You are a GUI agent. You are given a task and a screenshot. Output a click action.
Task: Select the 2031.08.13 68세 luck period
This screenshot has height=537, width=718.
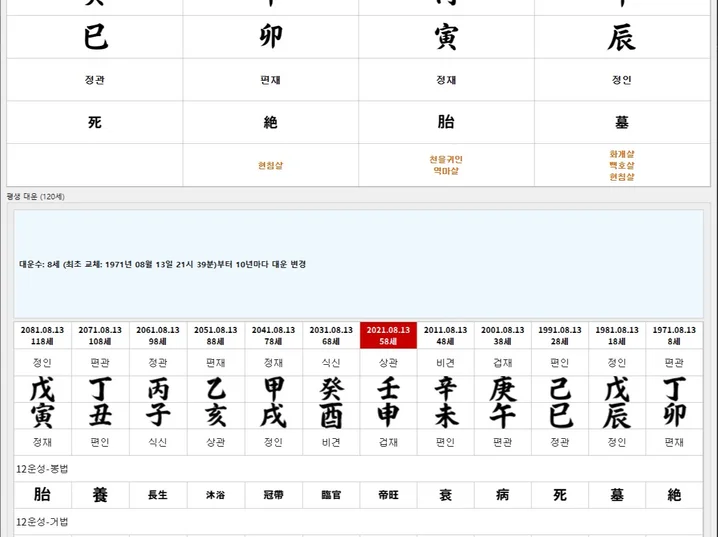point(330,335)
